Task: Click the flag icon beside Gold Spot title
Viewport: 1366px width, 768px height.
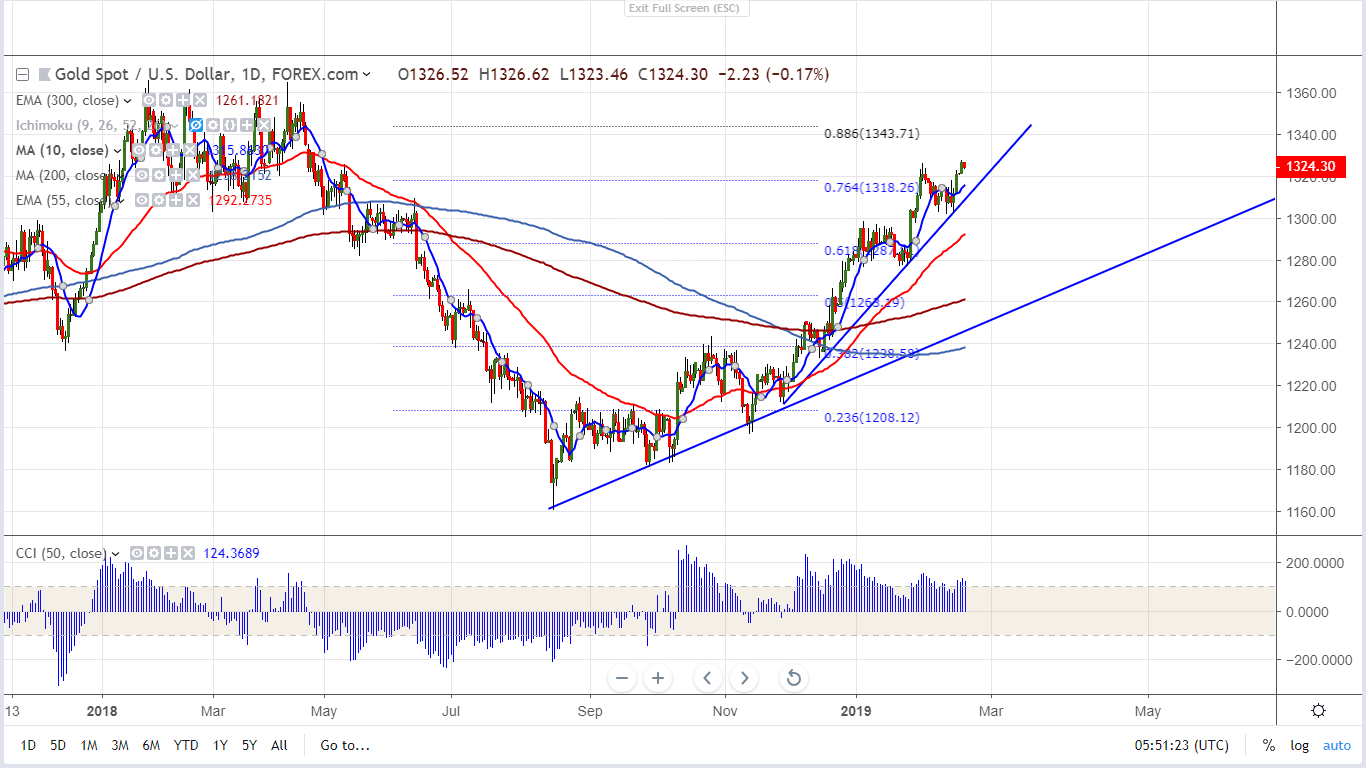Action: 45,74
